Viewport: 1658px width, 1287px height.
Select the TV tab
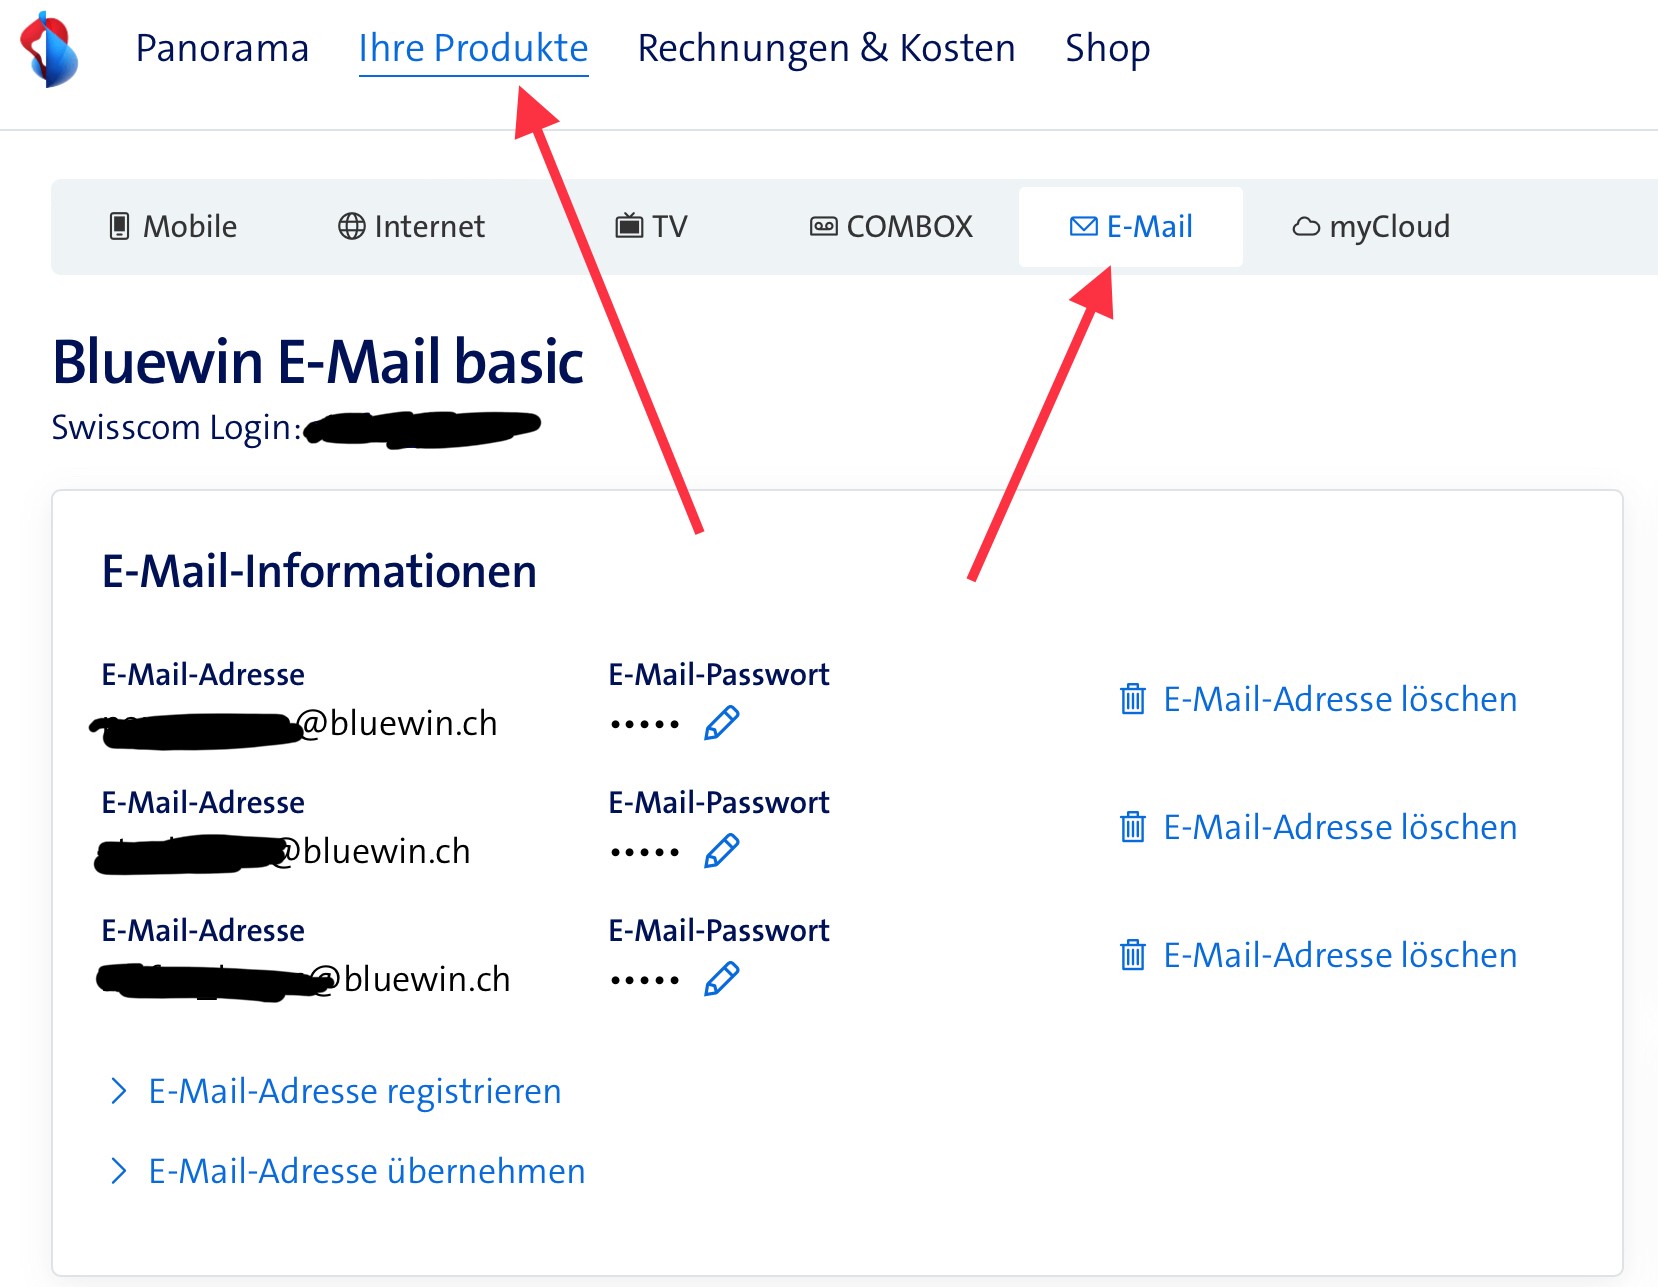click(651, 227)
